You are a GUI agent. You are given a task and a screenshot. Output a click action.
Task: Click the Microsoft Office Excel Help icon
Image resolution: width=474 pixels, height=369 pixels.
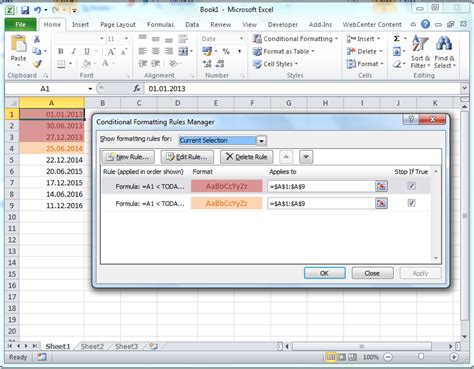425,24
